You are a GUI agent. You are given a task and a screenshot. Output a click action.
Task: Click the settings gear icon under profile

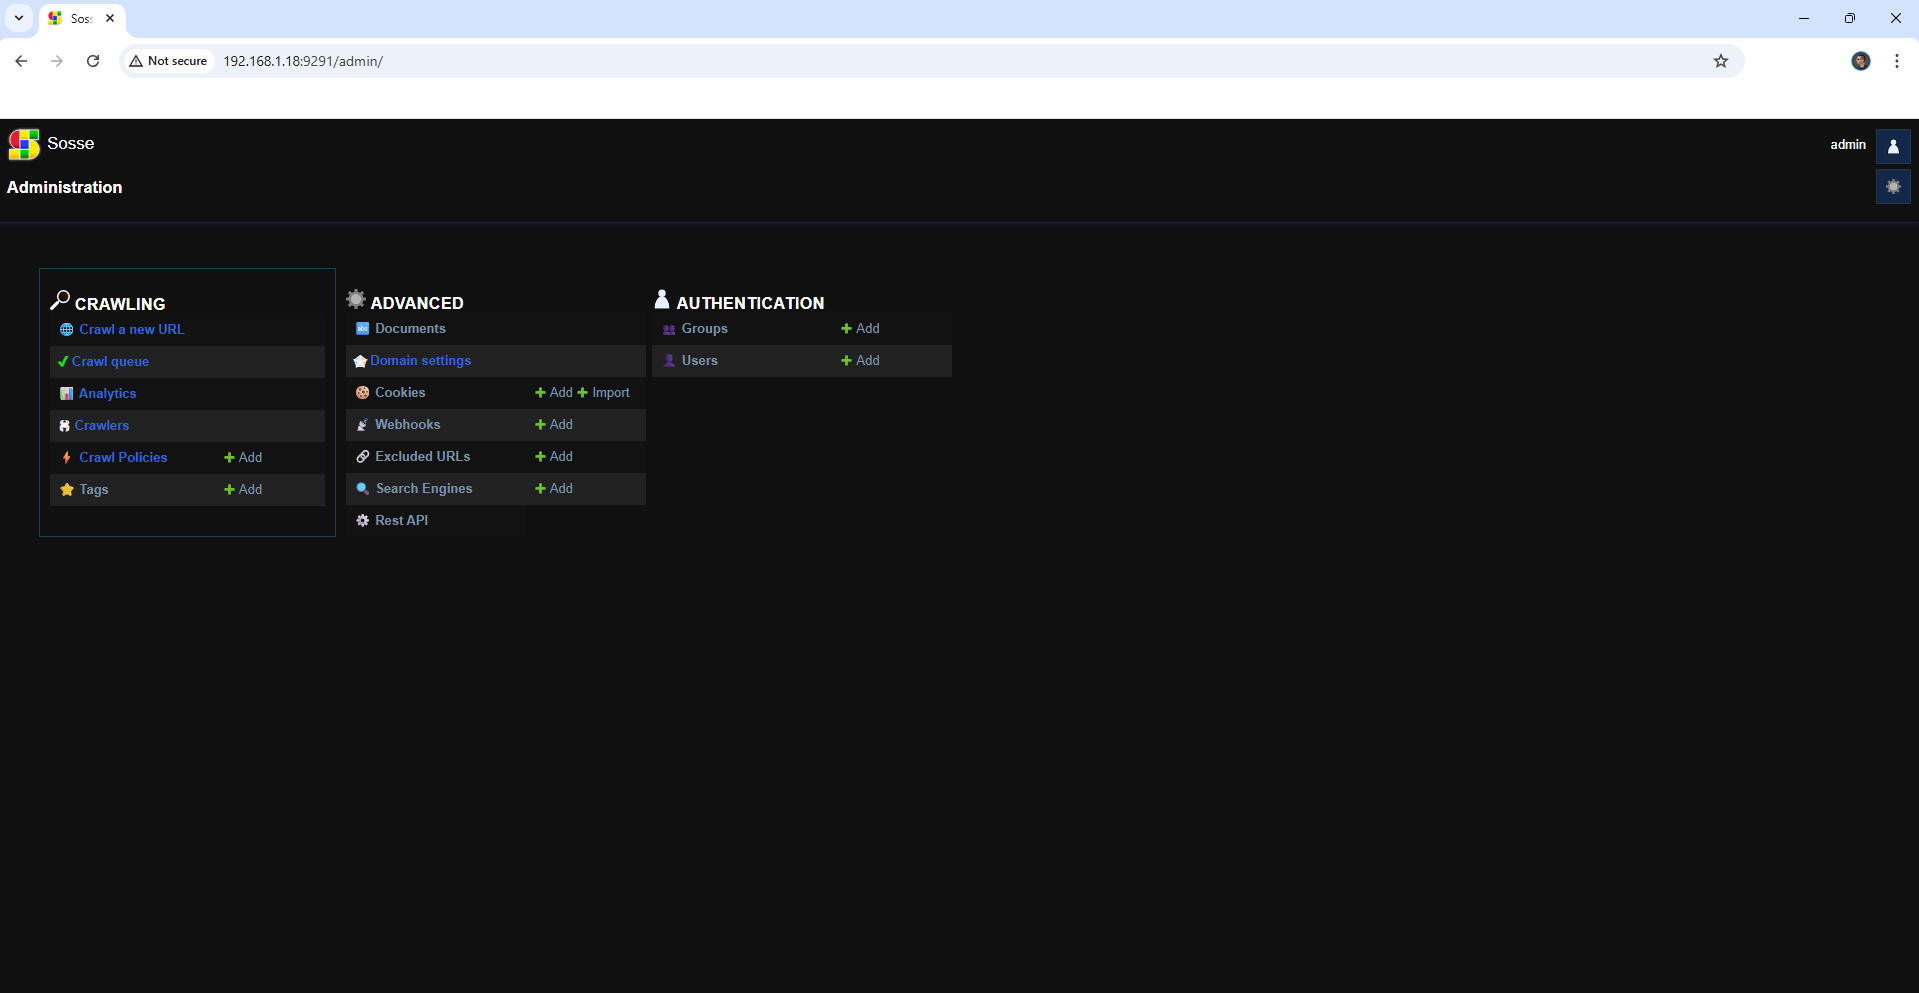[x=1892, y=187]
